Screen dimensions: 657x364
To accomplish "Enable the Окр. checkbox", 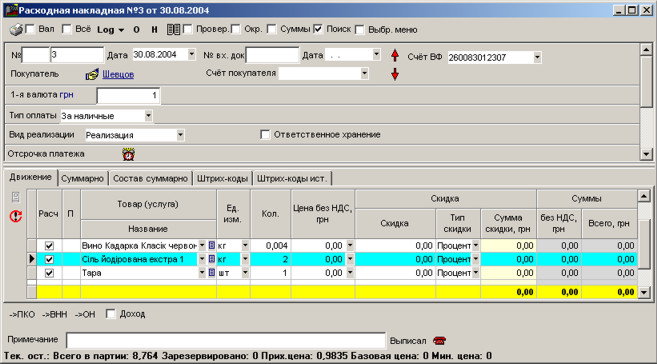I will point(235,29).
